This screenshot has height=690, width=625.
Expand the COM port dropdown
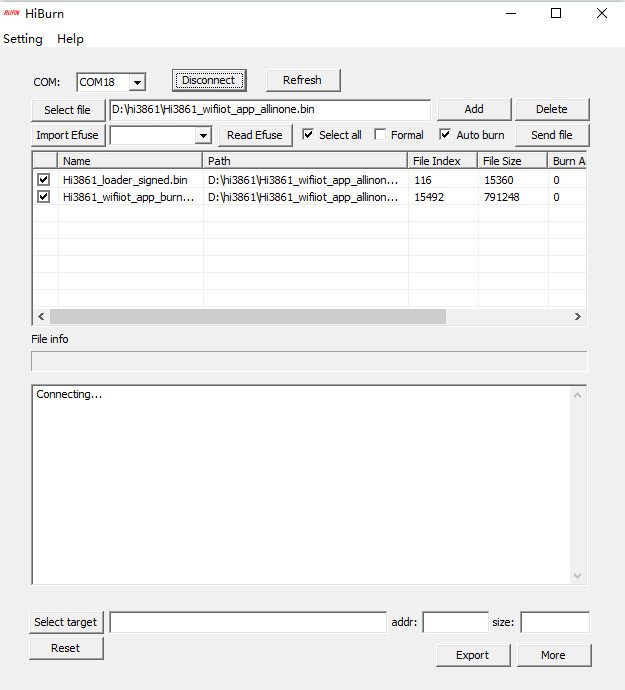point(137,82)
